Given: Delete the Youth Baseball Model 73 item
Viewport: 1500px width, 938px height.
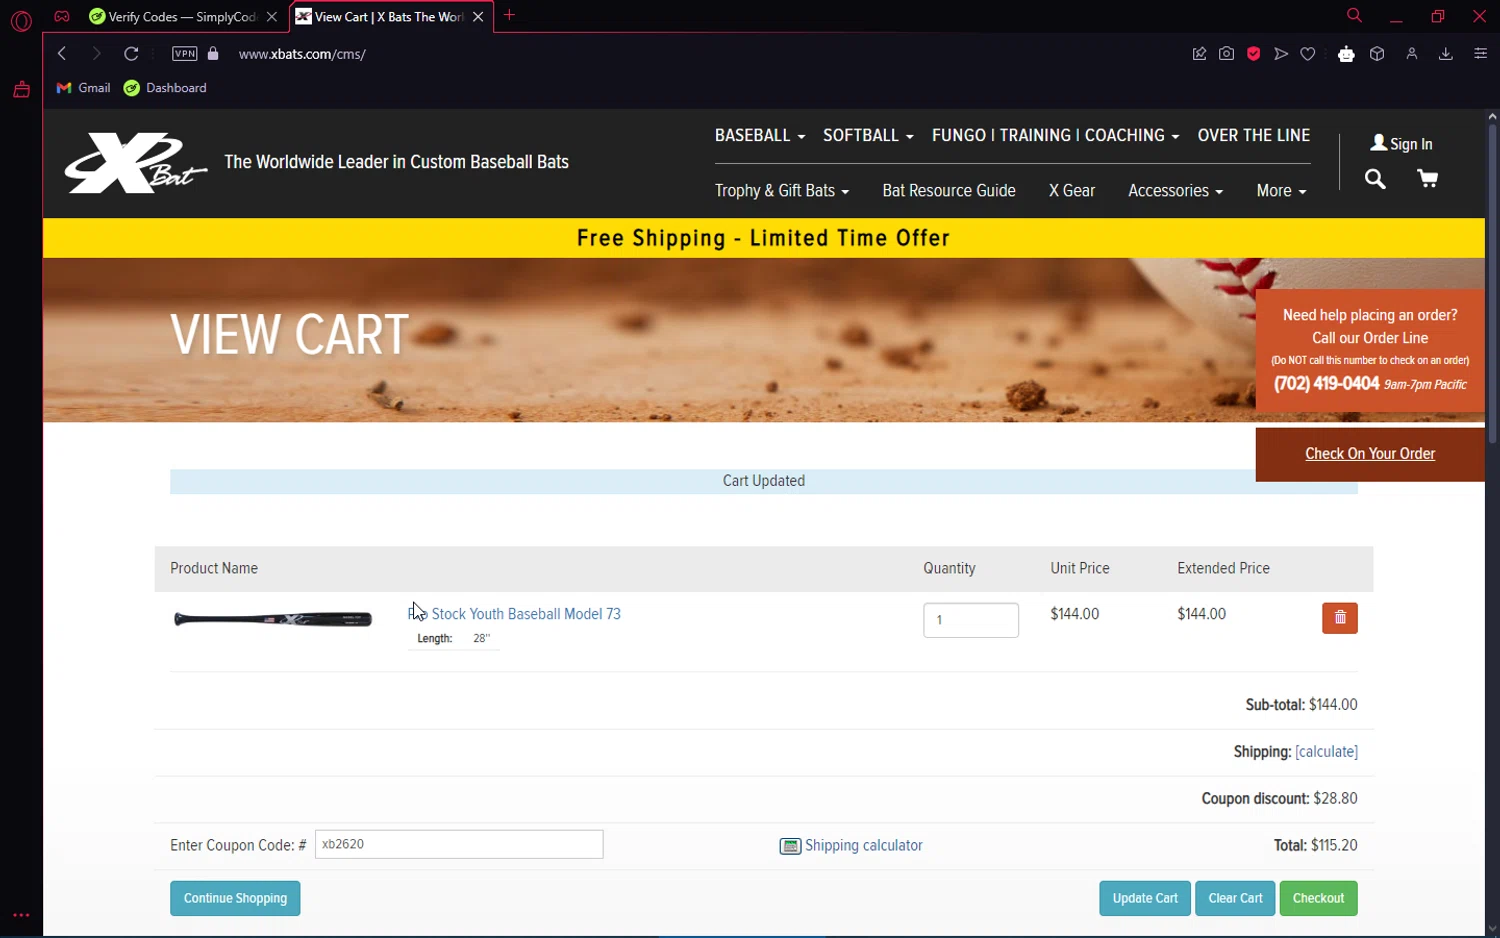Looking at the screenshot, I should click(1339, 618).
